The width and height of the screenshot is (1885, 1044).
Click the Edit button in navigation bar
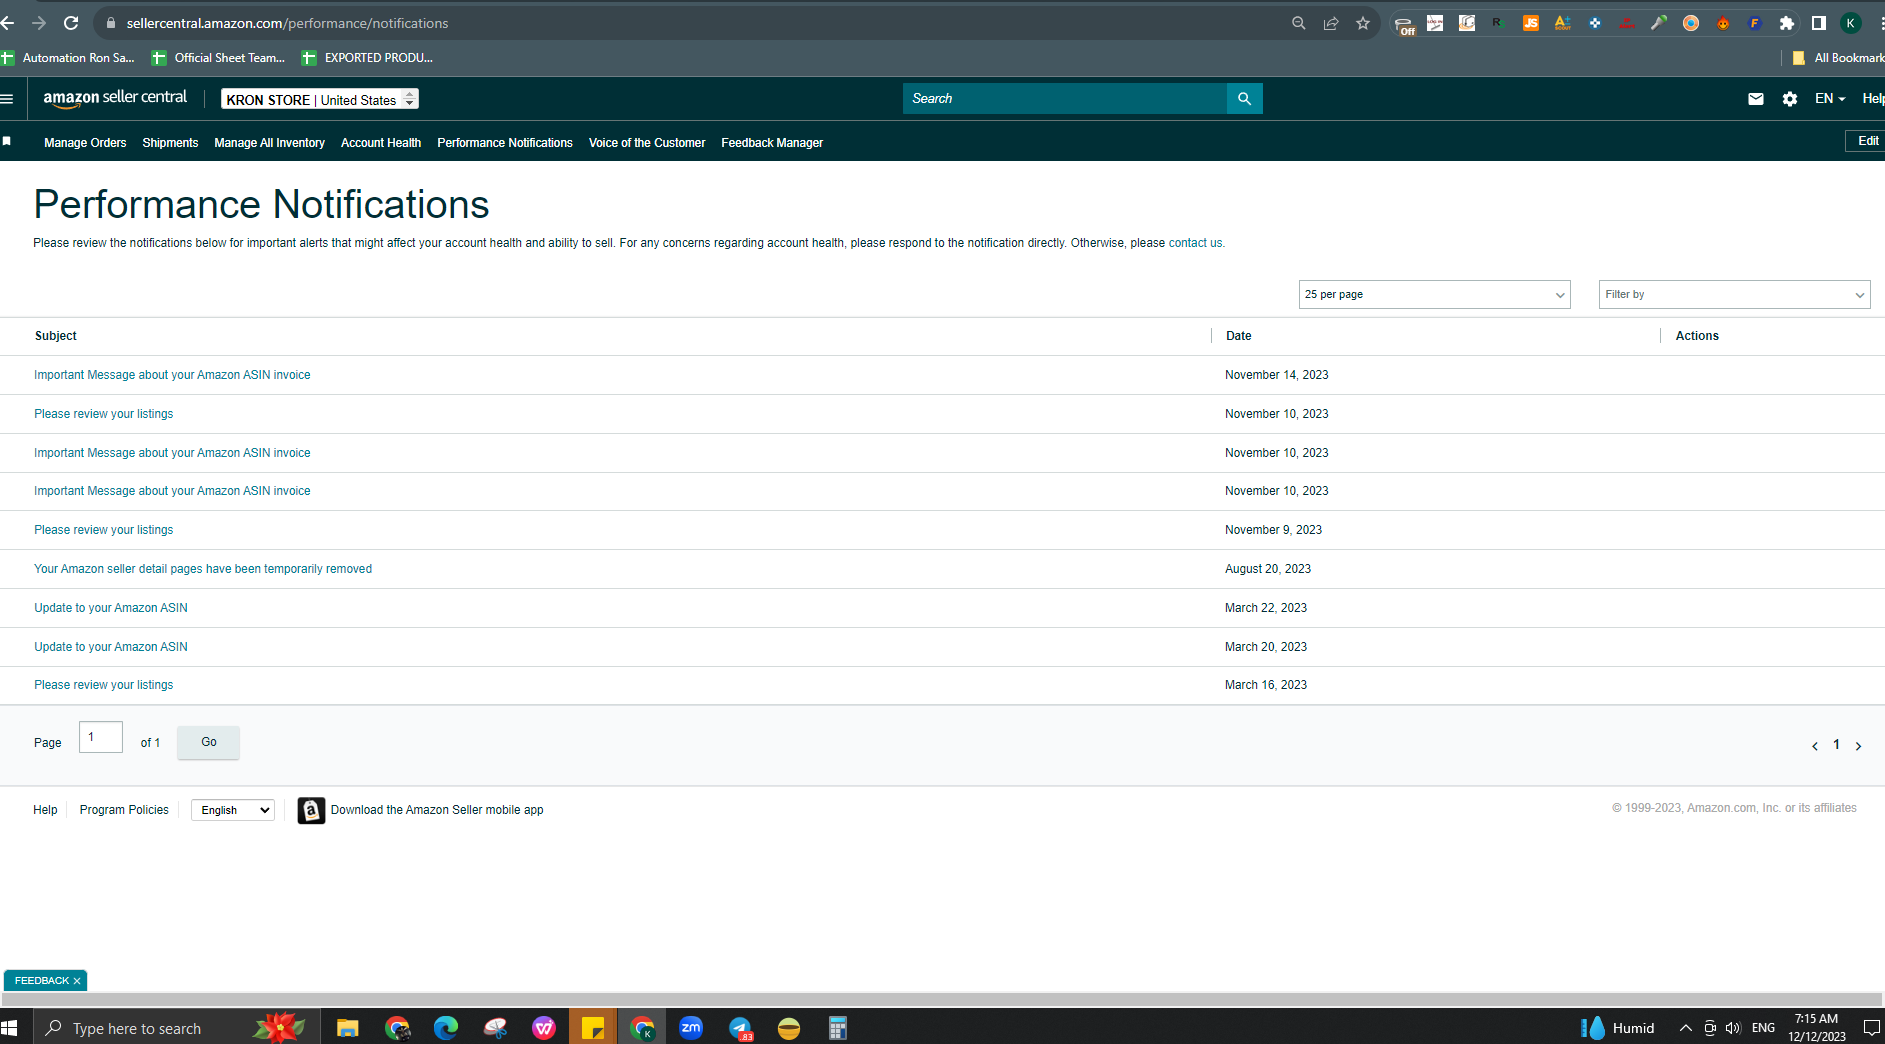click(1866, 141)
